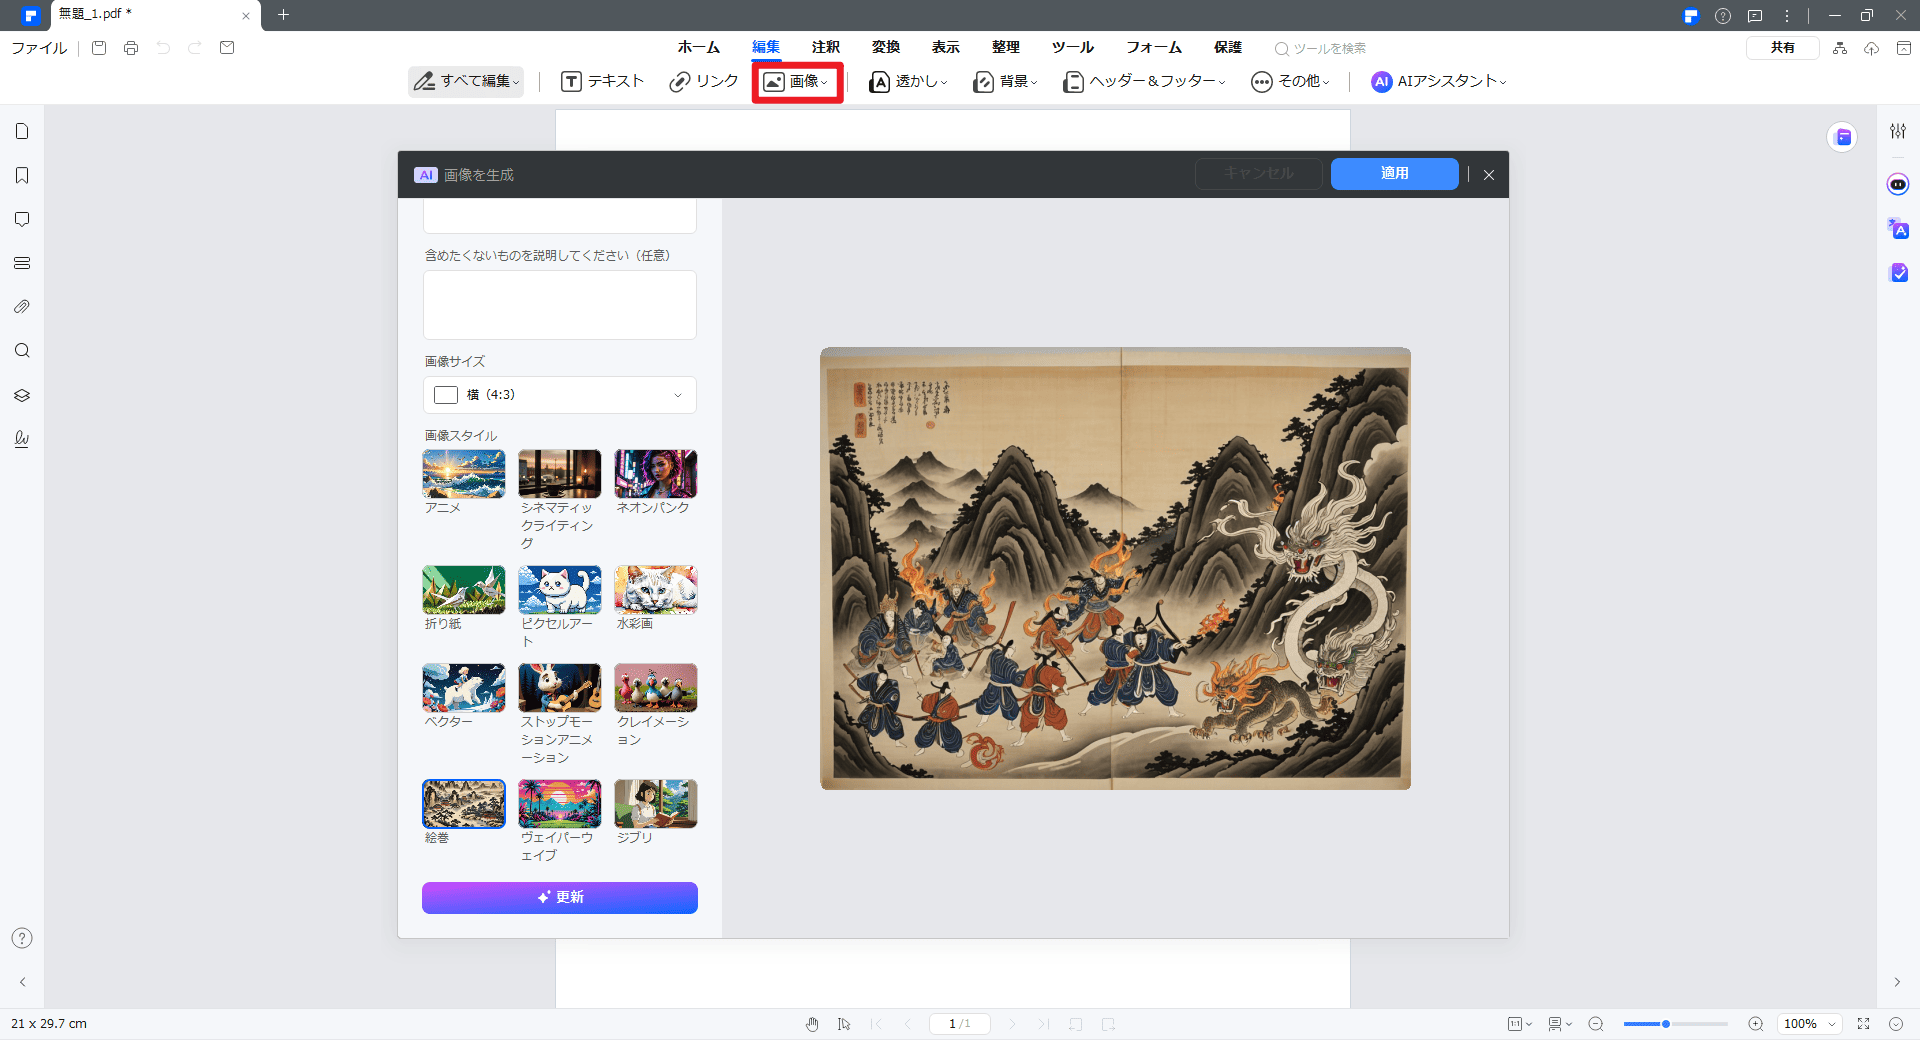This screenshot has width=1920, height=1040.
Task: Open new tab with plus button
Action: (283, 14)
